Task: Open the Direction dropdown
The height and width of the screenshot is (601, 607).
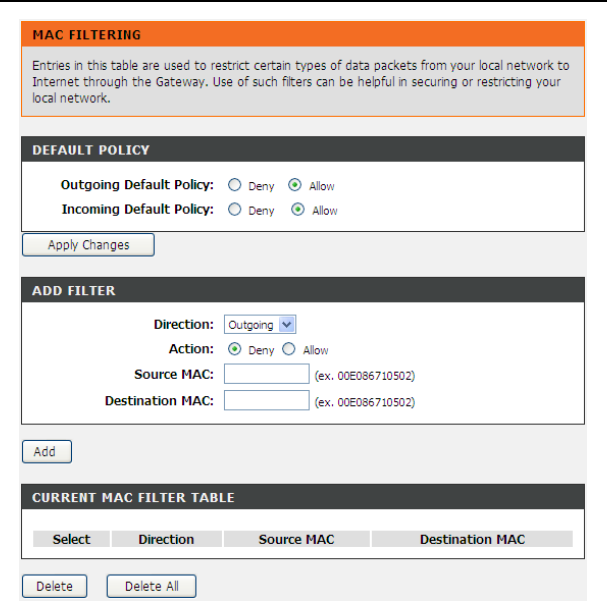Action: pyautogui.click(x=260, y=324)
